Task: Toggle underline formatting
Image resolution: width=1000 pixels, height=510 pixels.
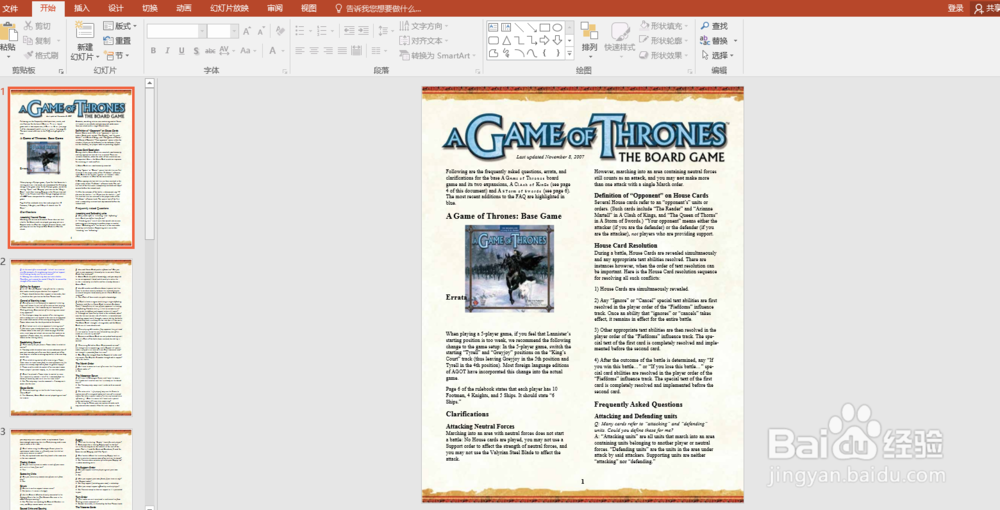Action: pos(181,50)
